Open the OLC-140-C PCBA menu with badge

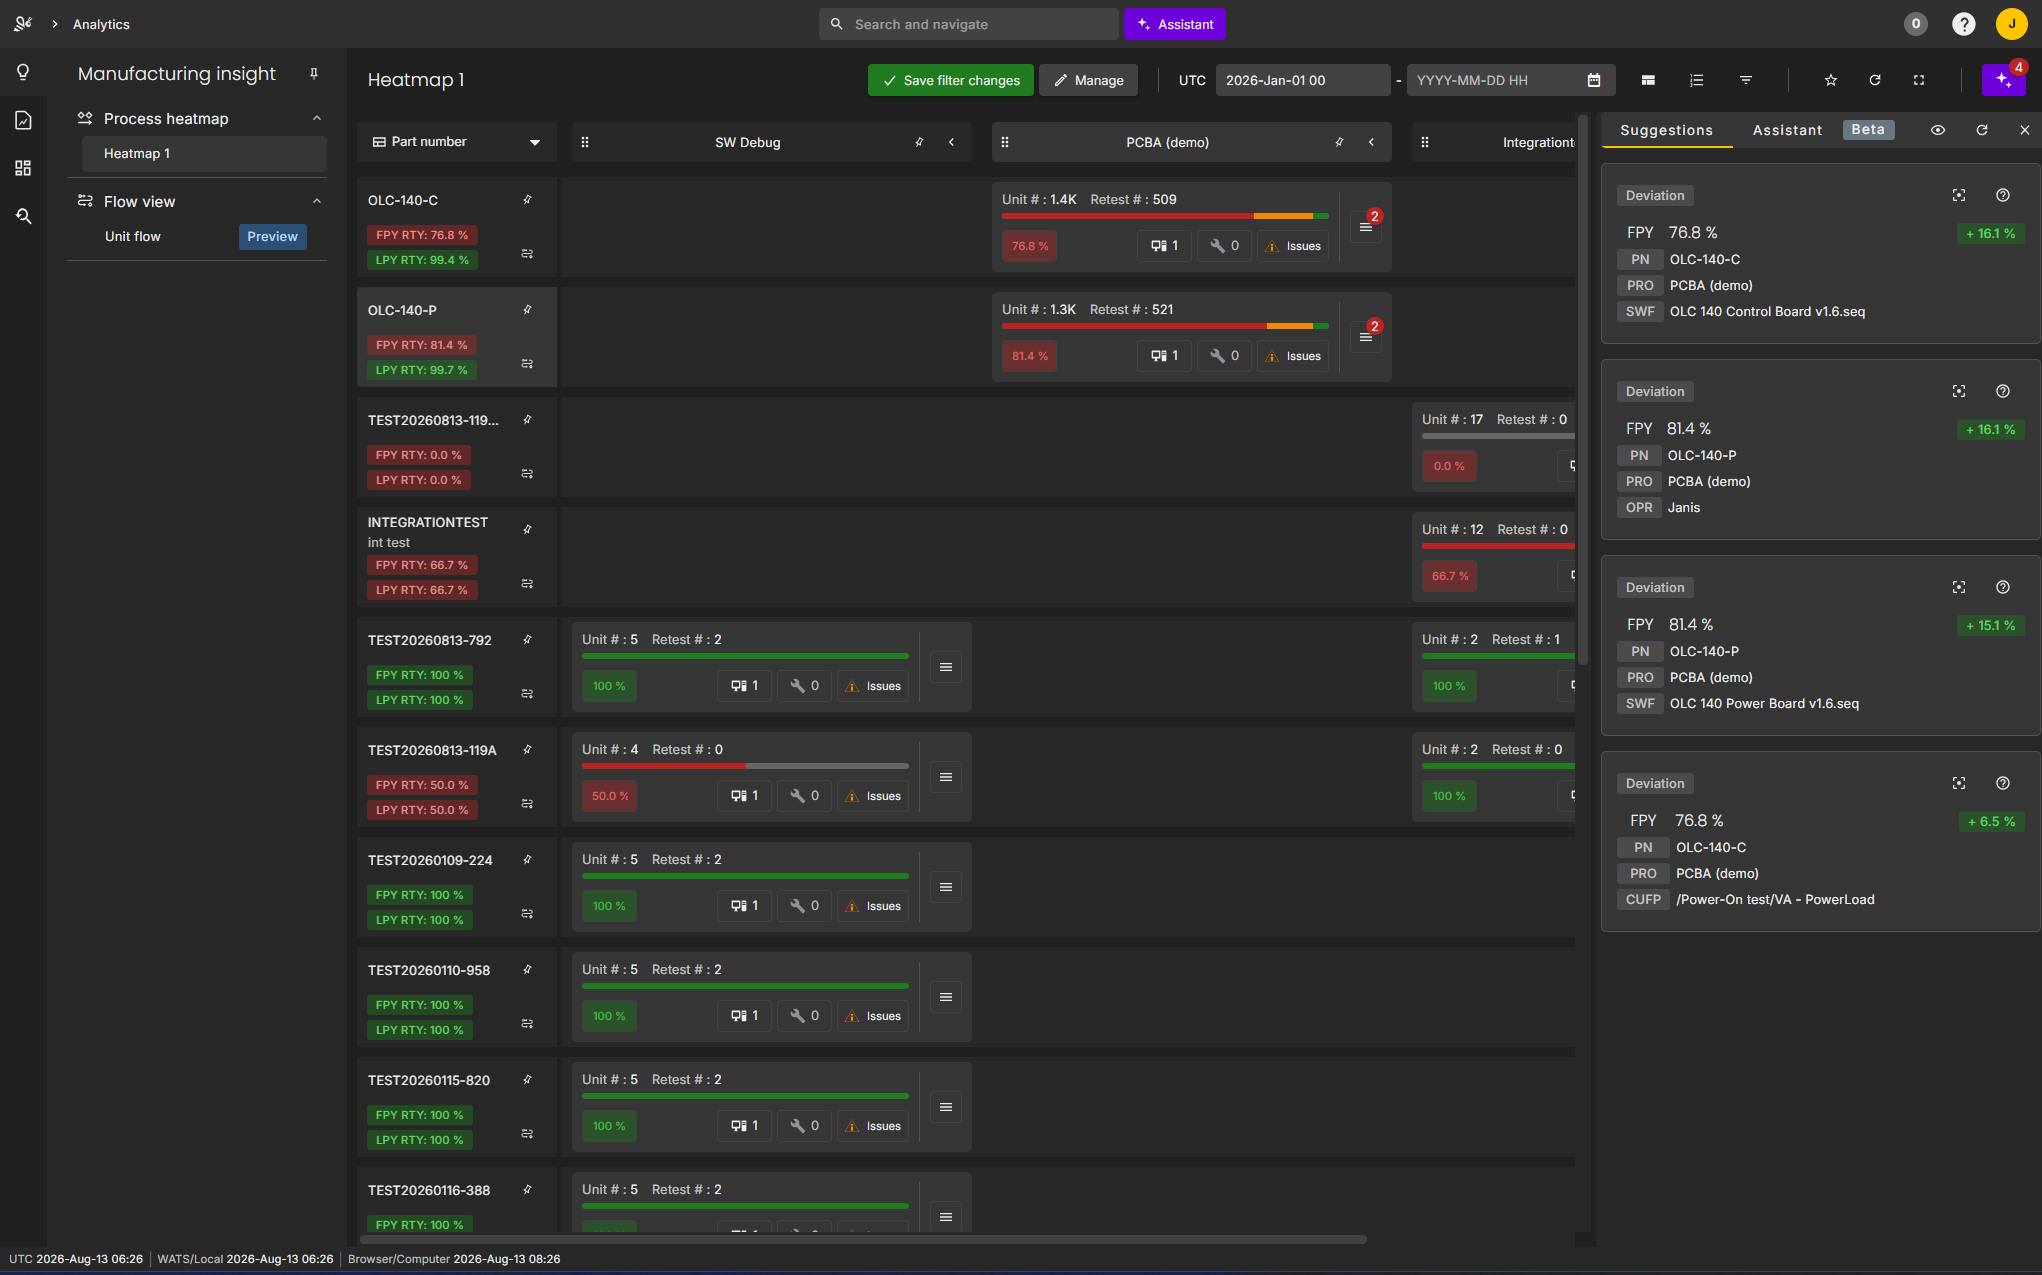1366,227
